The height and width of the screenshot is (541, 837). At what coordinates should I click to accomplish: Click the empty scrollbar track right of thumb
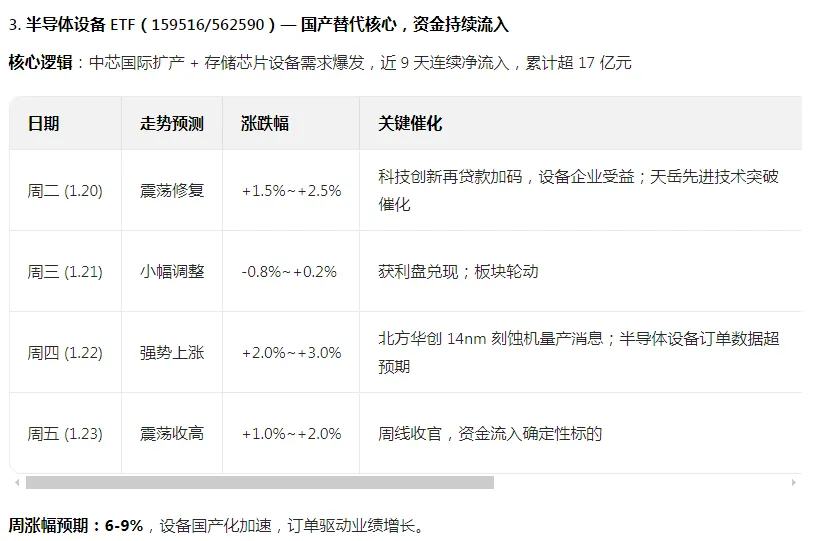point(641,483)
